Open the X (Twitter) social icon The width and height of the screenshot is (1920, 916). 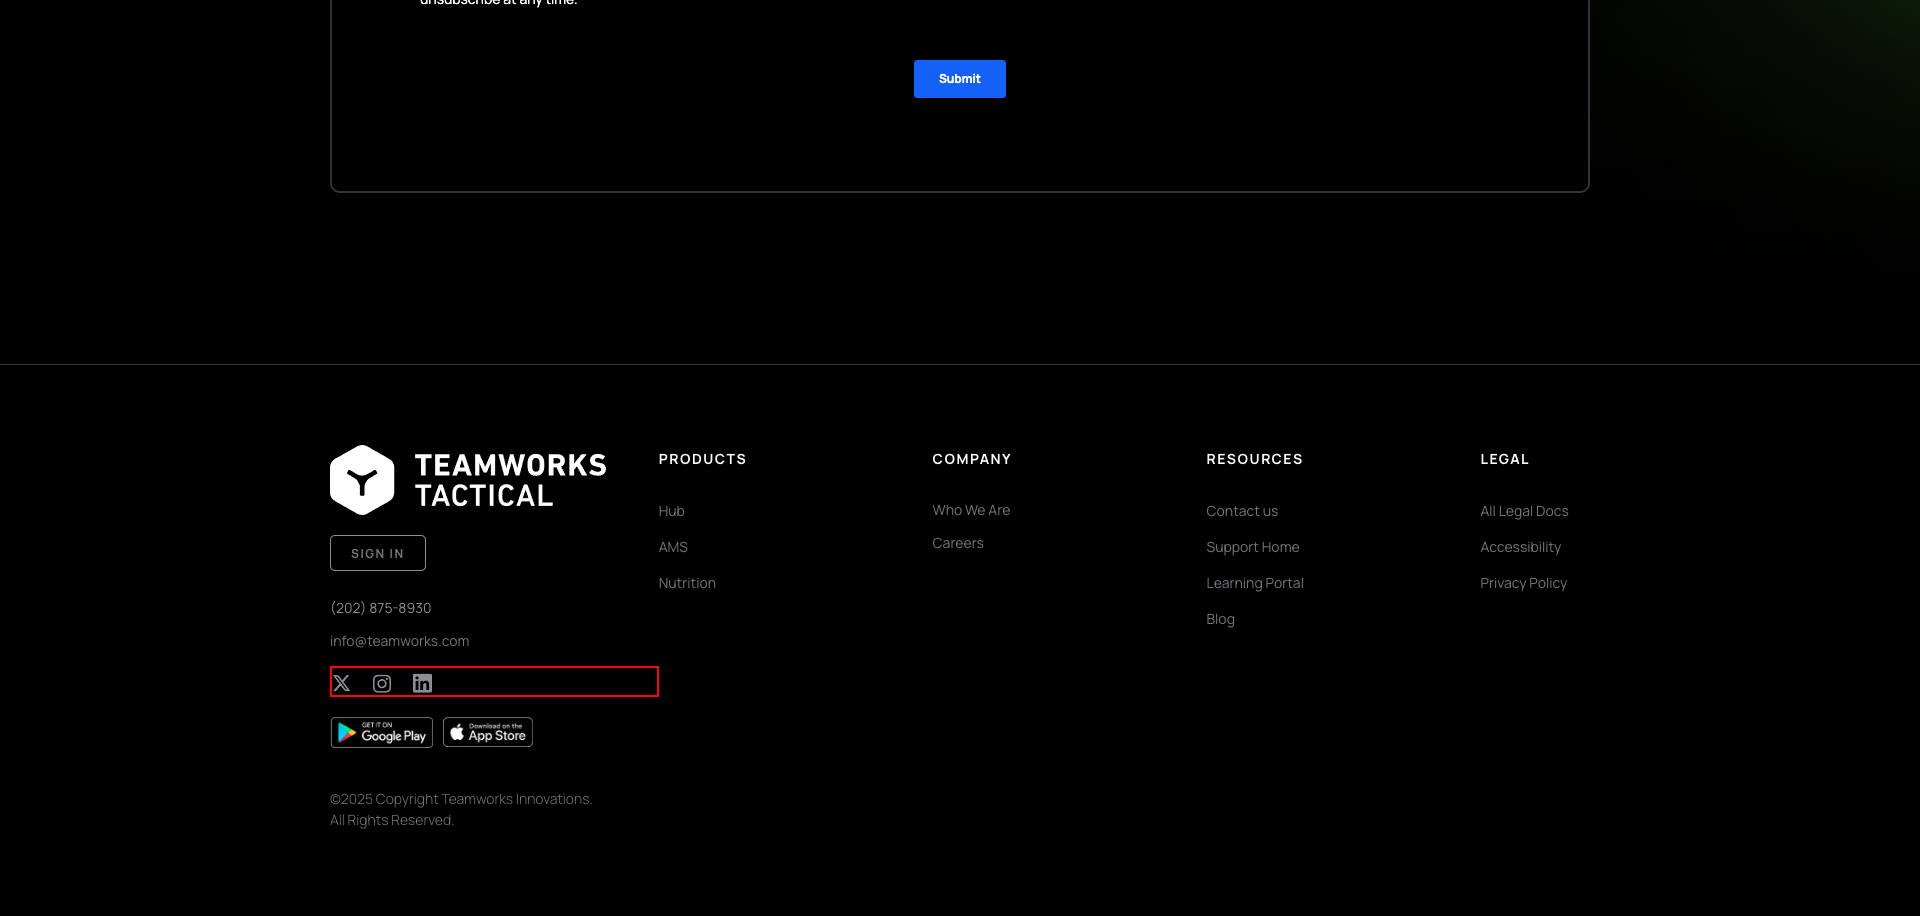pos(342,683)
